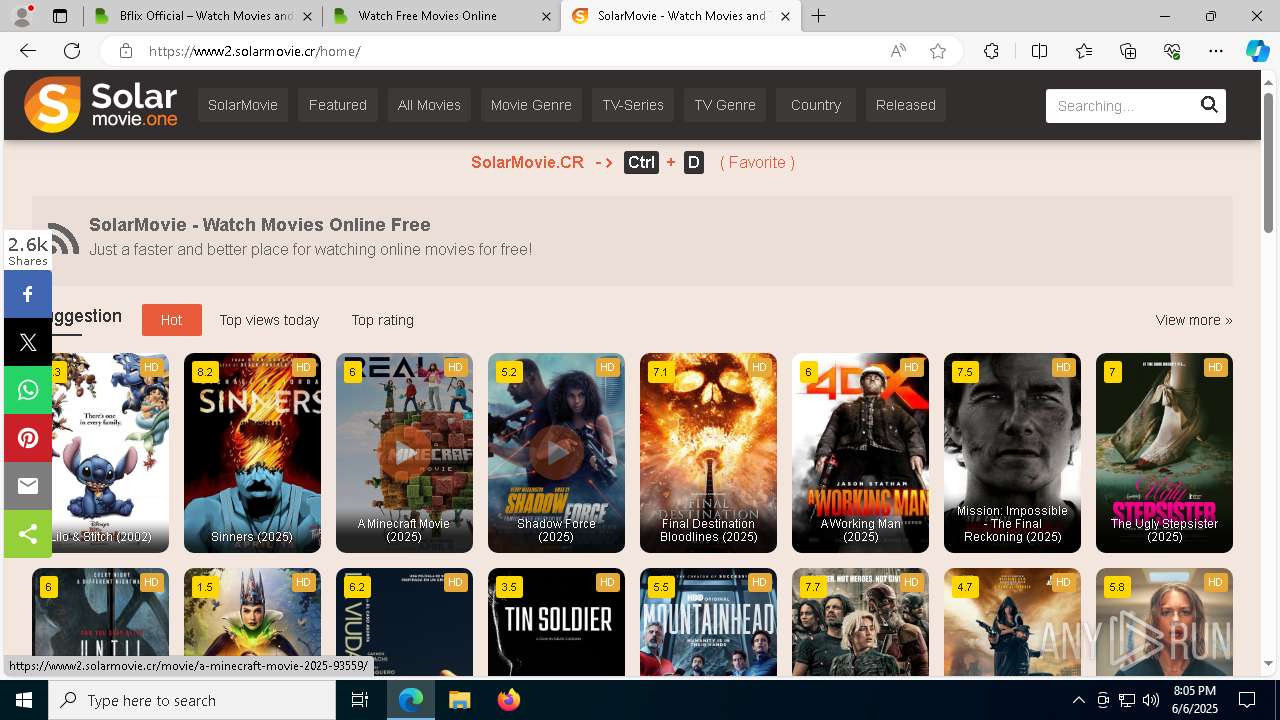
Task: Click the Windows Start button
Action: click(x=24, y=700)
